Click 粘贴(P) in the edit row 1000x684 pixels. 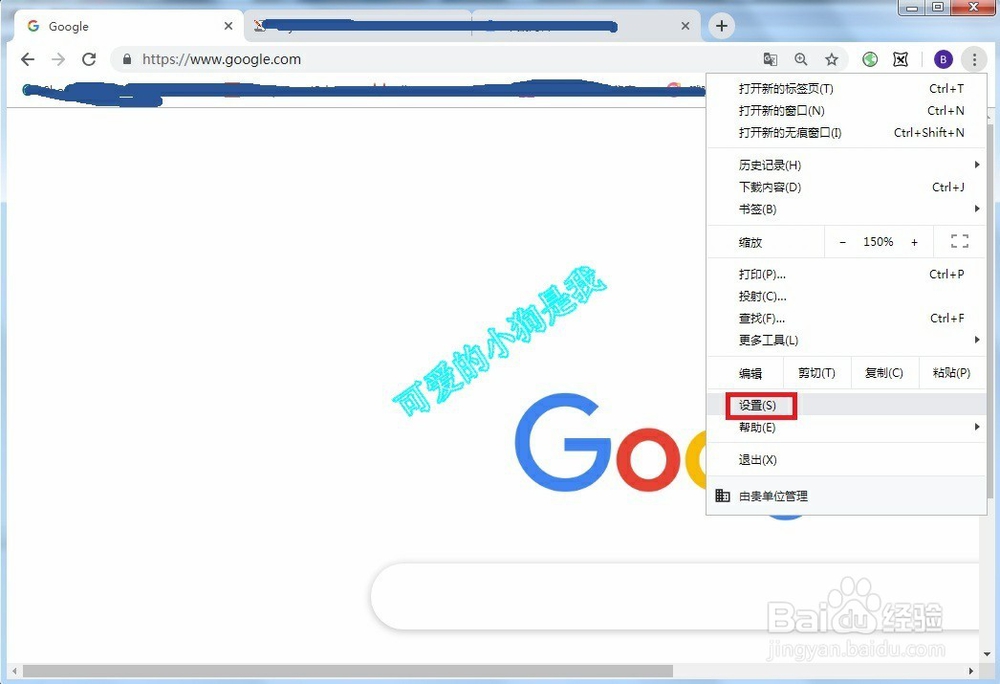click(952, 373)
